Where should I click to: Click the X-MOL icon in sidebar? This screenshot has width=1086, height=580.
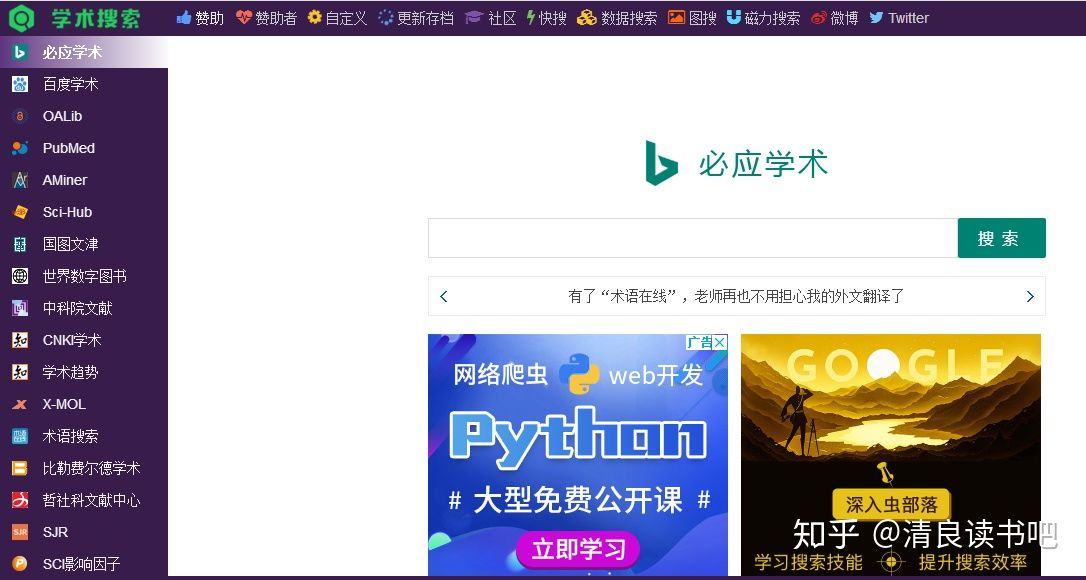(x=20, y=404)
